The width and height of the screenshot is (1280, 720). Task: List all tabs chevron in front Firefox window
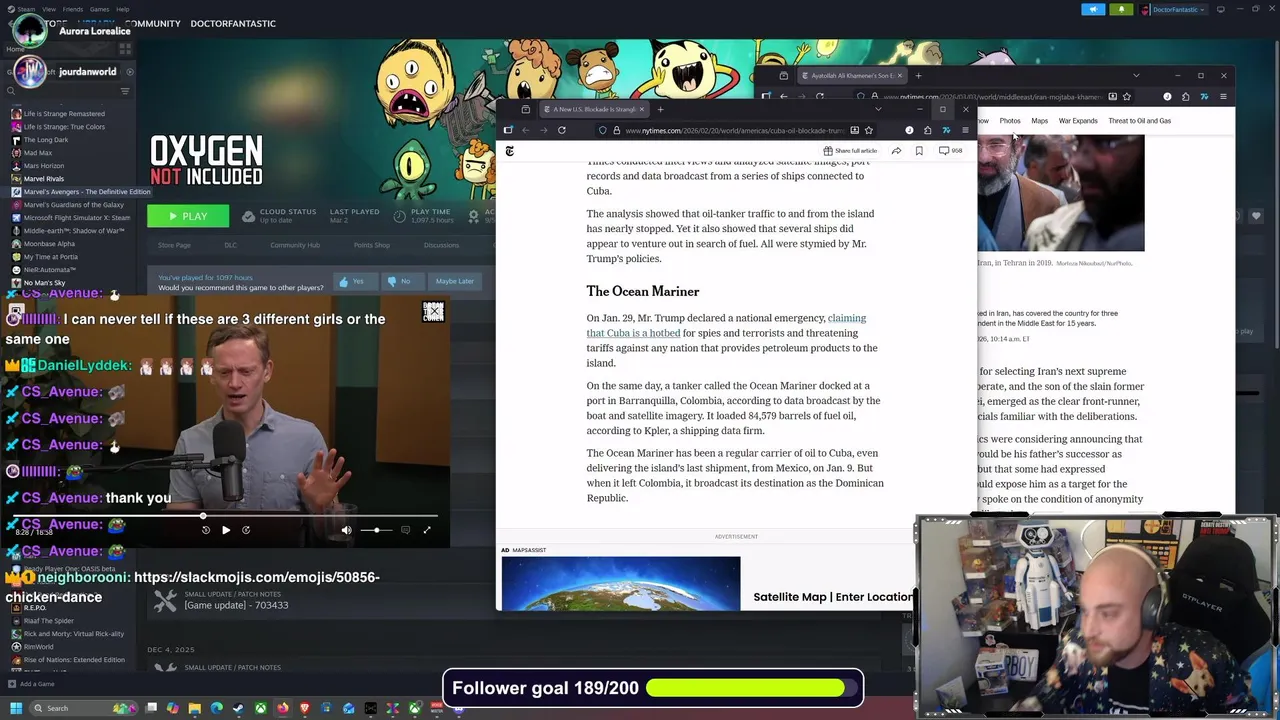(878, 109)
